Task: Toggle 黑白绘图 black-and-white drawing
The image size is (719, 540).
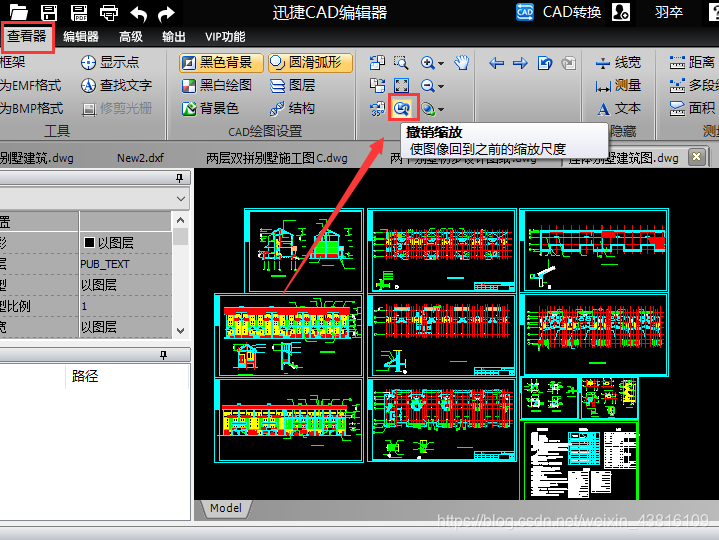Action: [x=216, y=85]
